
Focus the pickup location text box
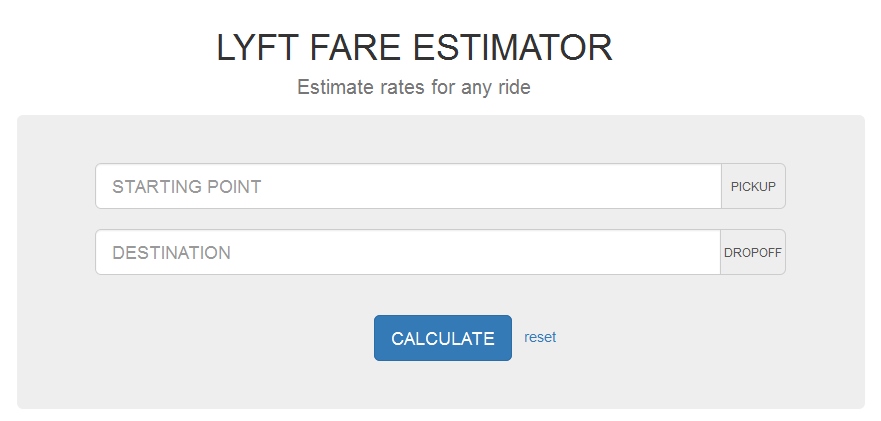pyautogui.click(x=408, y=186)
